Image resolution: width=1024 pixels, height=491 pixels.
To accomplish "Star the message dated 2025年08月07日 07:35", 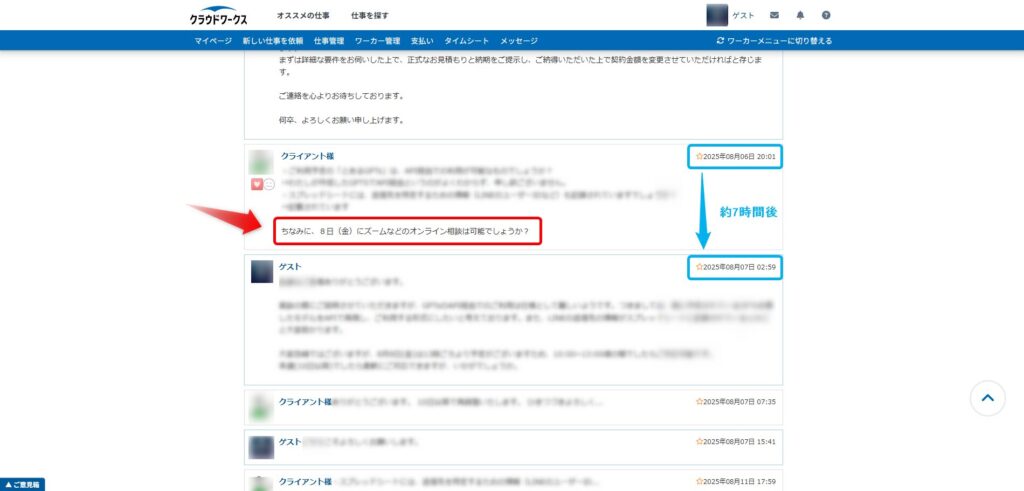I will (699, 401).
